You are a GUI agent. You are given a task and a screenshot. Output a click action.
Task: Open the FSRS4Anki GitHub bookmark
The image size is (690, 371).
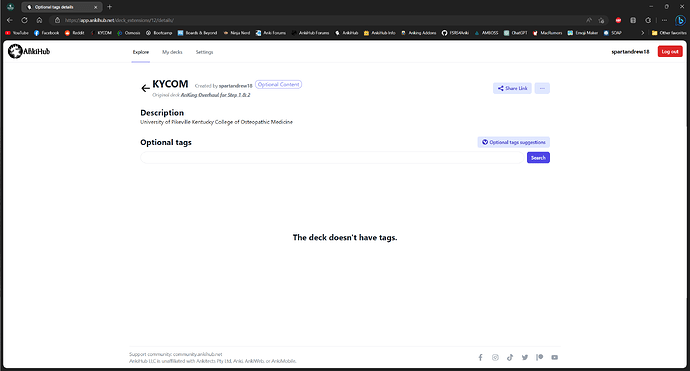coord(455,33)
